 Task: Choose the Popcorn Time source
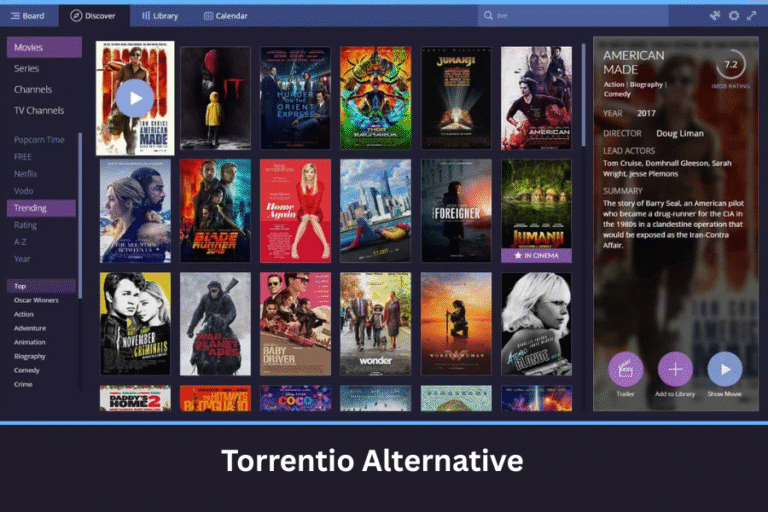click(39, 140)
